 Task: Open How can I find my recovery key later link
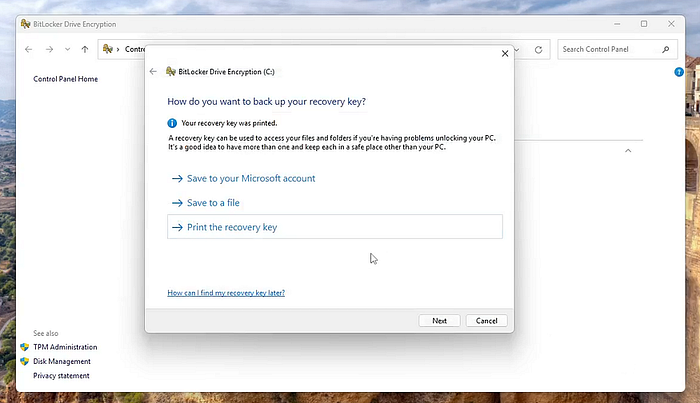226,293
